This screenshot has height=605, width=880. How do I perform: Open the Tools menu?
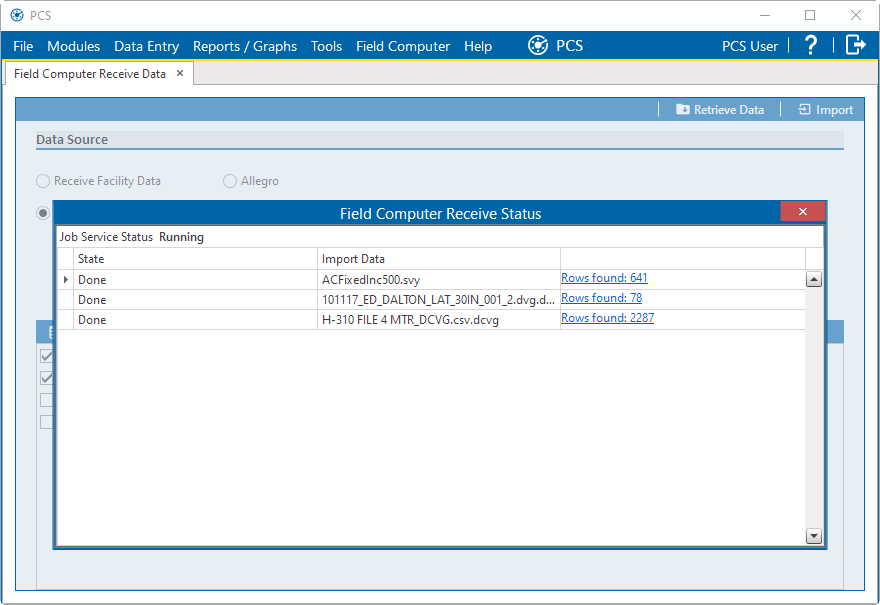(x=326, y=46)
